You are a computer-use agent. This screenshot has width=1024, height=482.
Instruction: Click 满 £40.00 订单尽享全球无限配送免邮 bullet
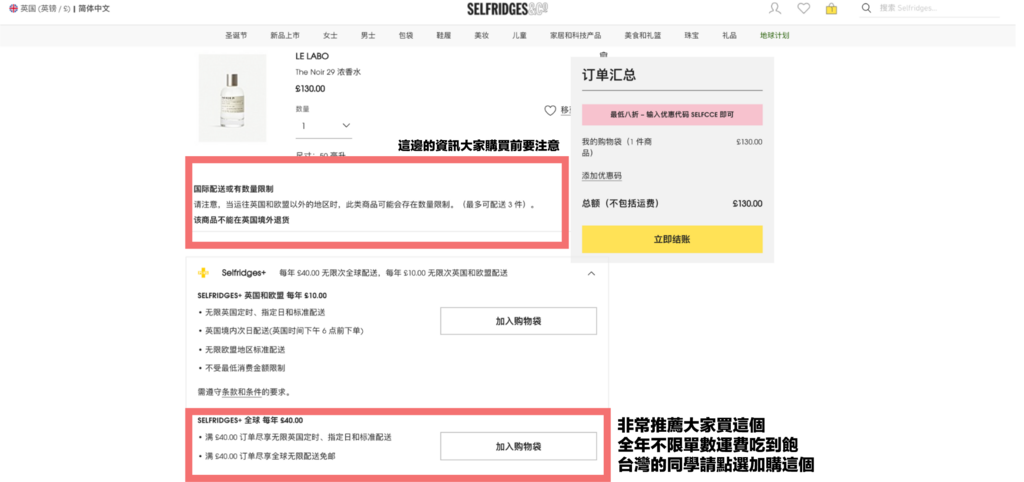coord(270,455)
